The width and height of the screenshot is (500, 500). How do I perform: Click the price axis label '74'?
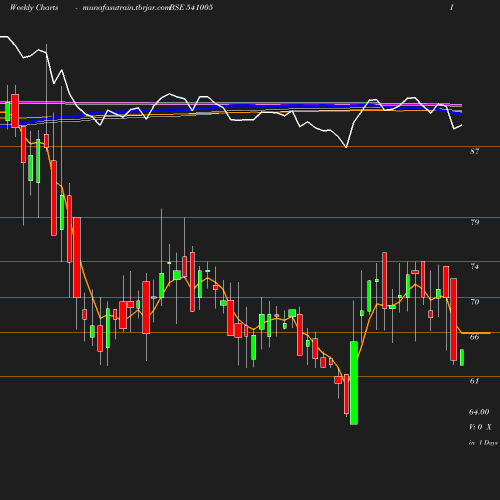pos(475,266)
